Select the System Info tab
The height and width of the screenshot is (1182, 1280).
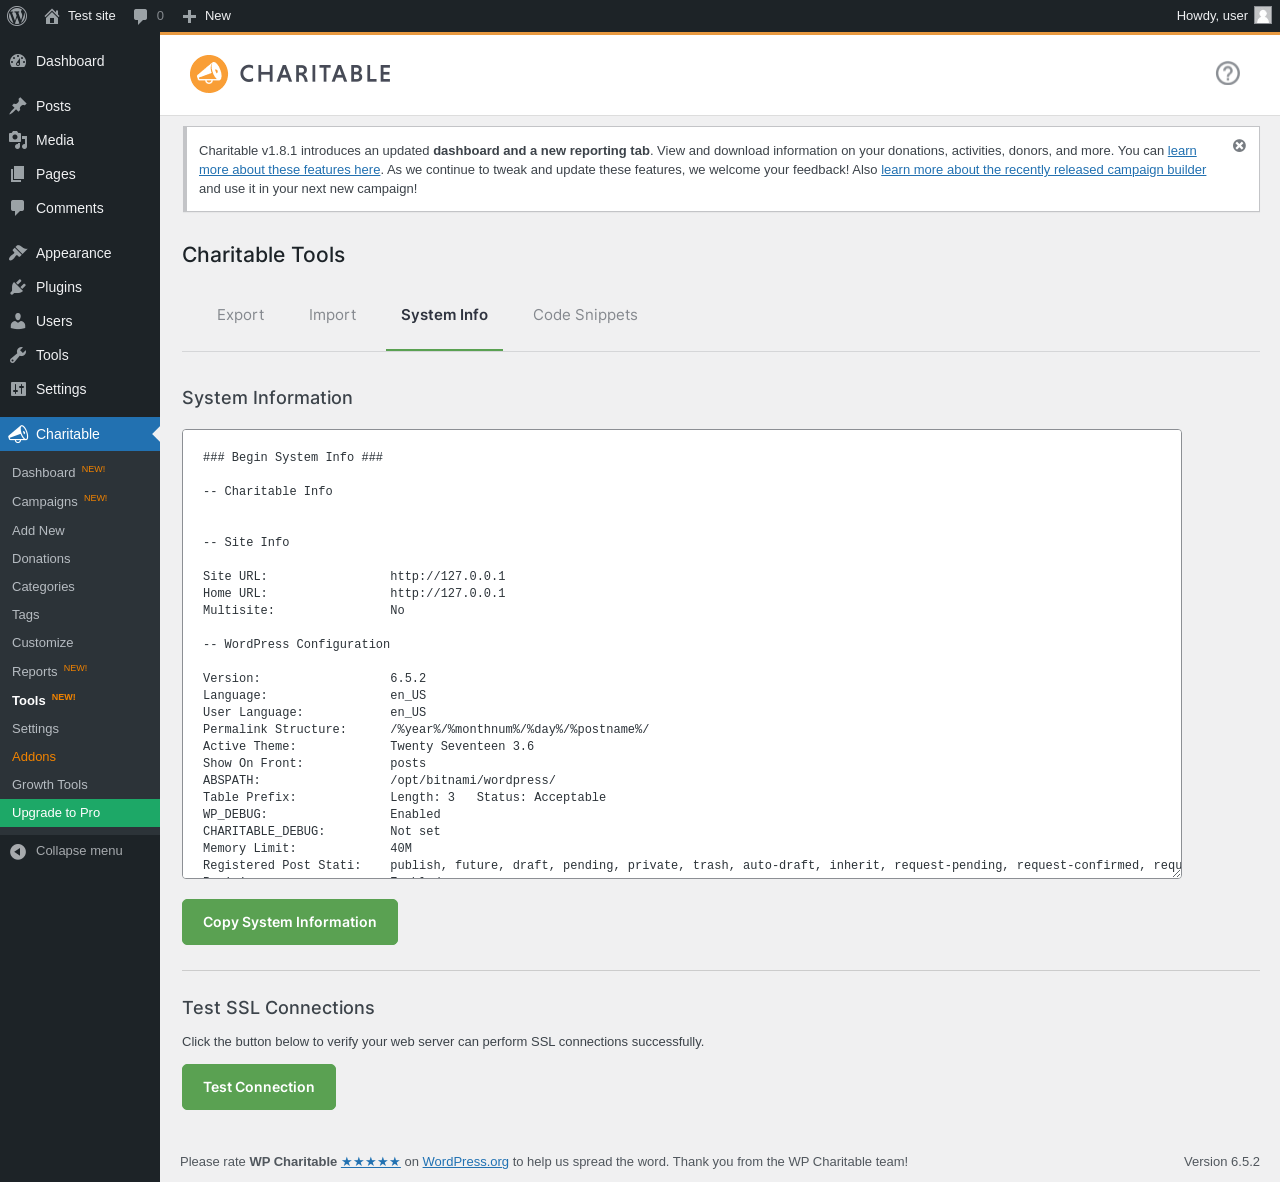(444, 315)
